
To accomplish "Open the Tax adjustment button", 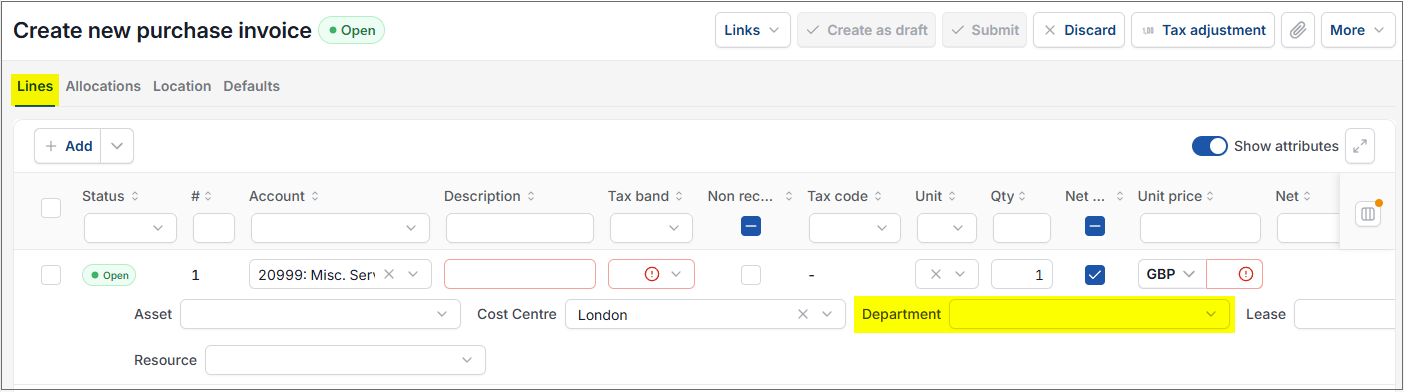I will (1203, 30).
